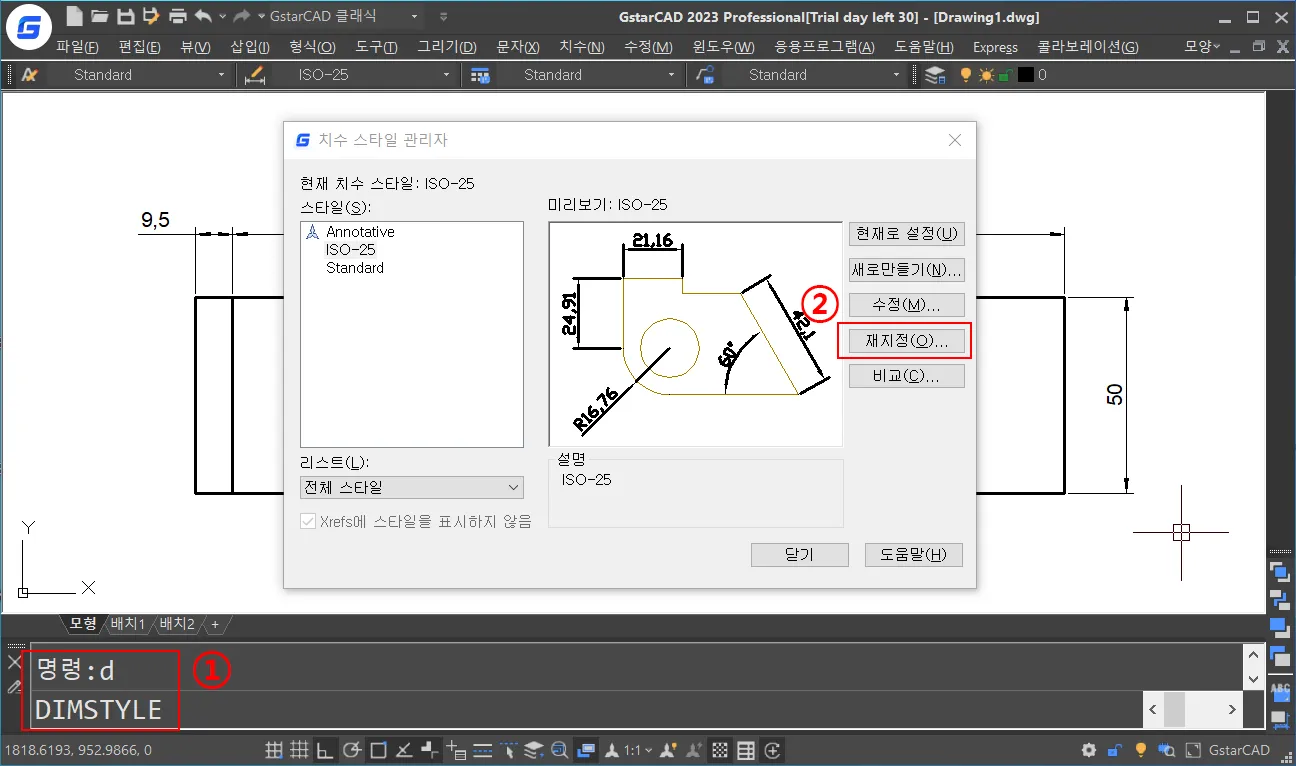Toggle the layer freeze sun icon
This screenshot has width=1296, height=766.
point(986,75)
